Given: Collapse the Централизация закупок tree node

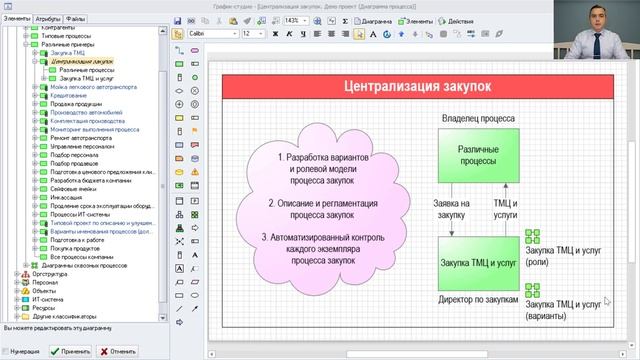Looking at the screenshot, I should pos(35,62).
